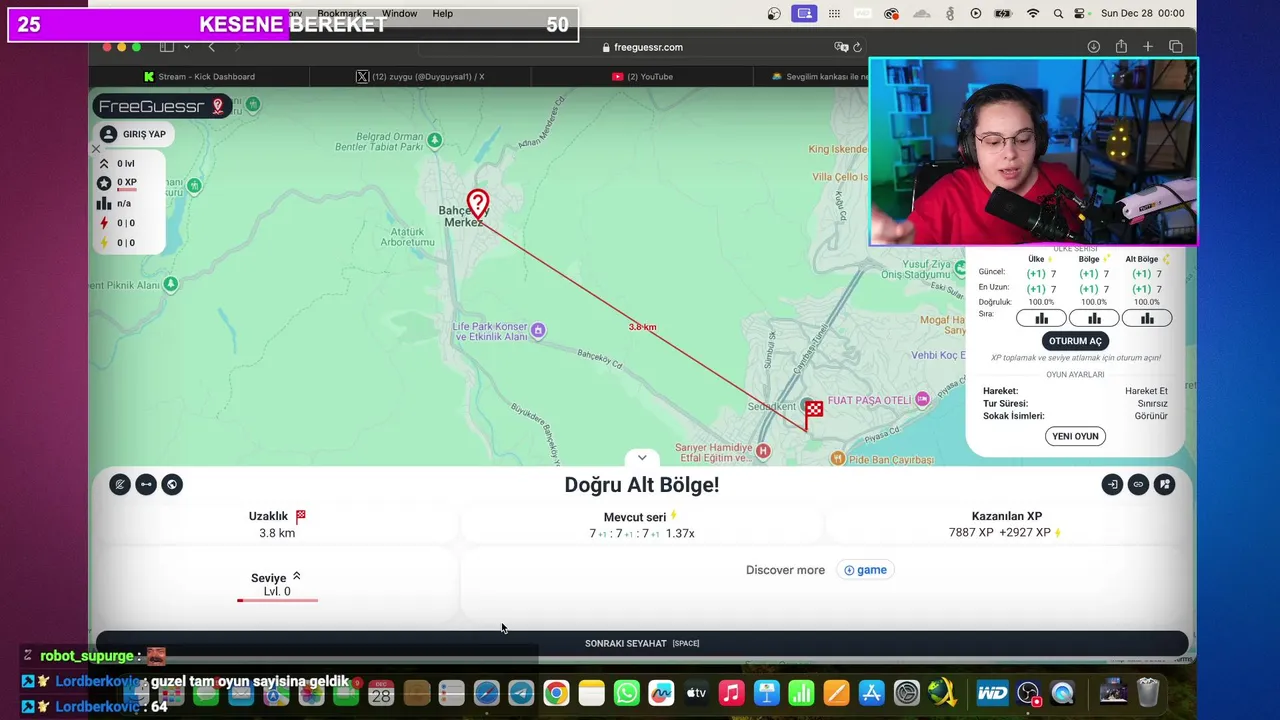This screenshot has width=1280, height=720.
Task: Click the Belgrad Ormanı park marker
Action: [x=435, y=139]
